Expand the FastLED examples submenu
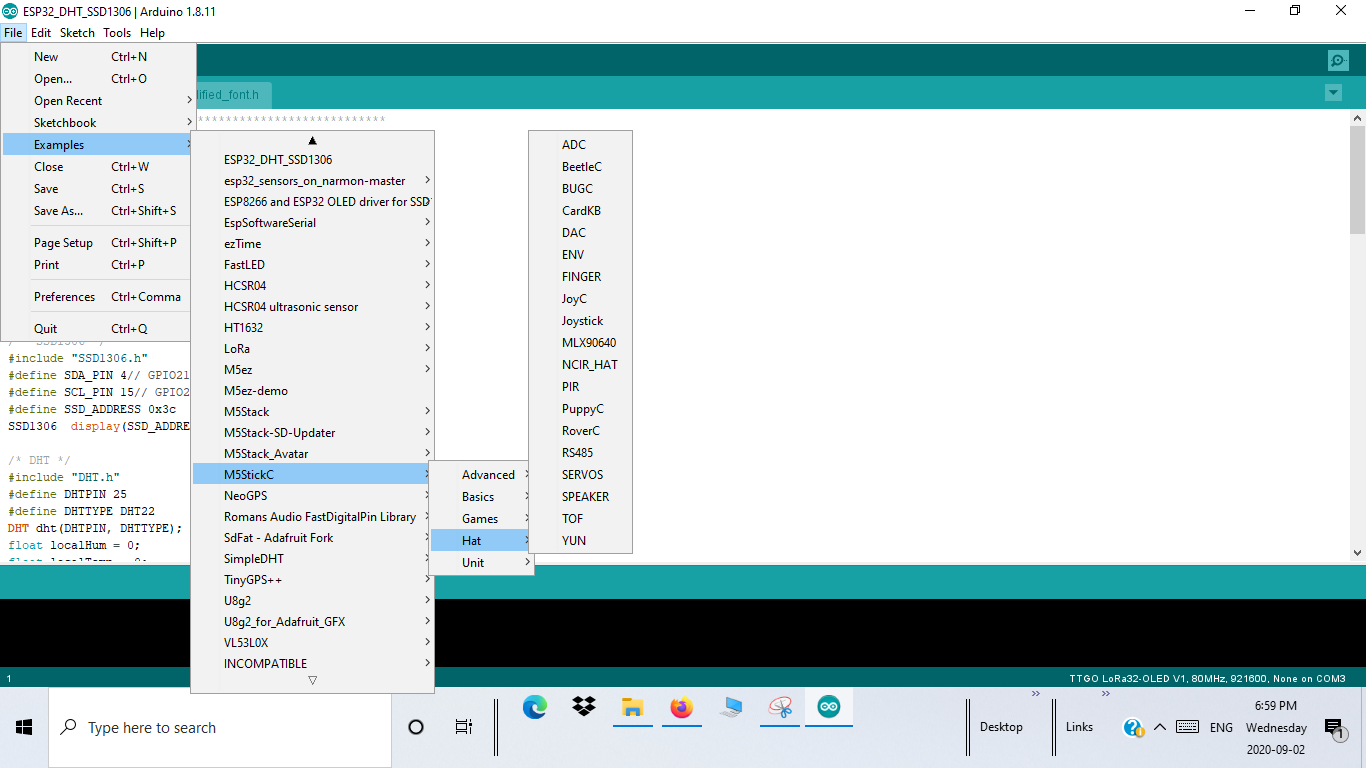The width and height of the screenshot is (1366, 768). [312, 265]
